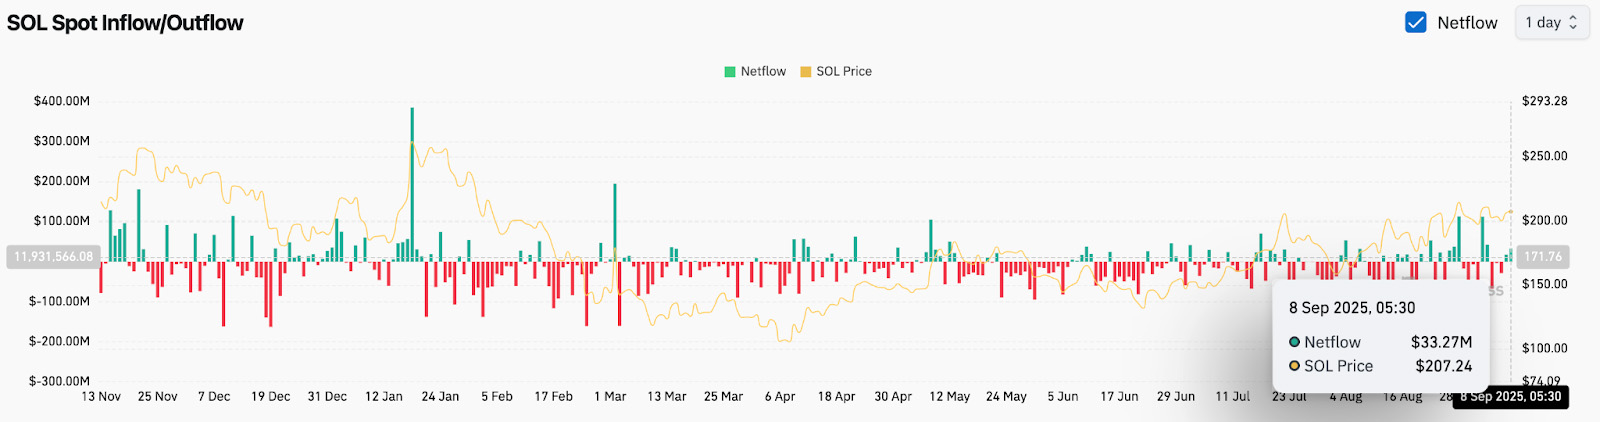
Task: Click the Netflow teal dot in tooltip
Action: 1294,342
